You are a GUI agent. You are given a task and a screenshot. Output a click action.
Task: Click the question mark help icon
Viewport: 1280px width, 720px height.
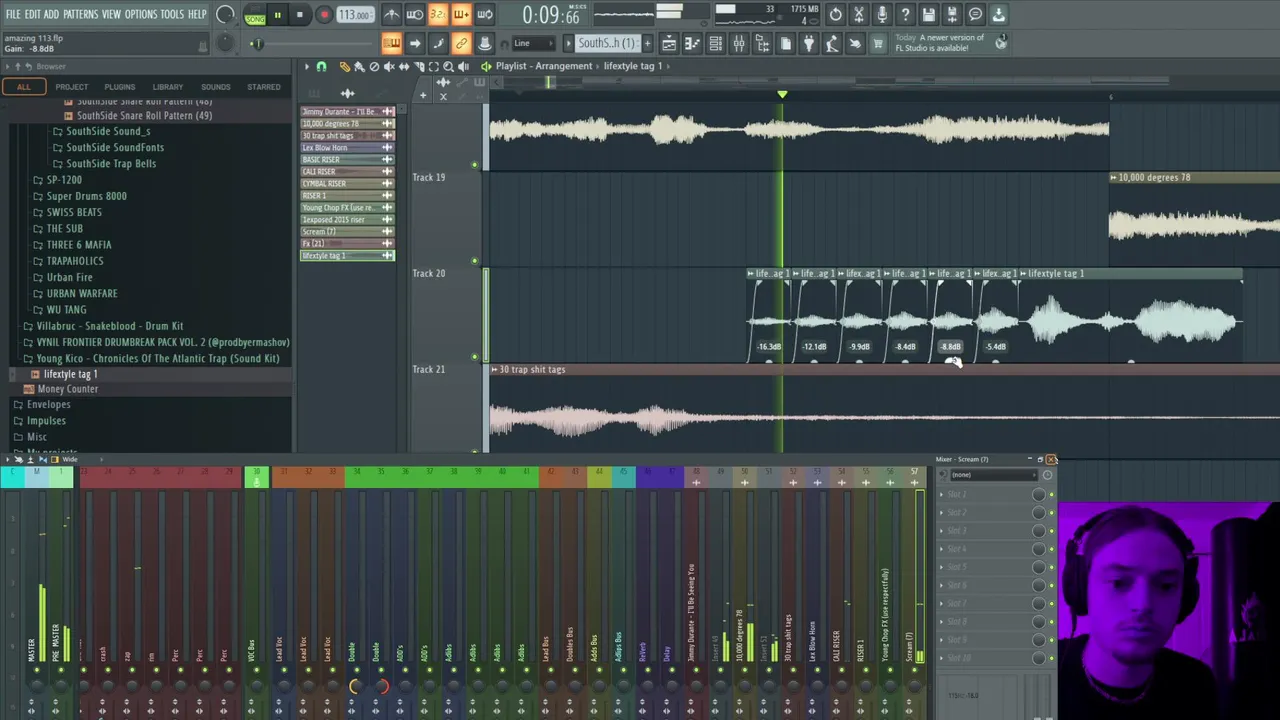click(905, 15)
